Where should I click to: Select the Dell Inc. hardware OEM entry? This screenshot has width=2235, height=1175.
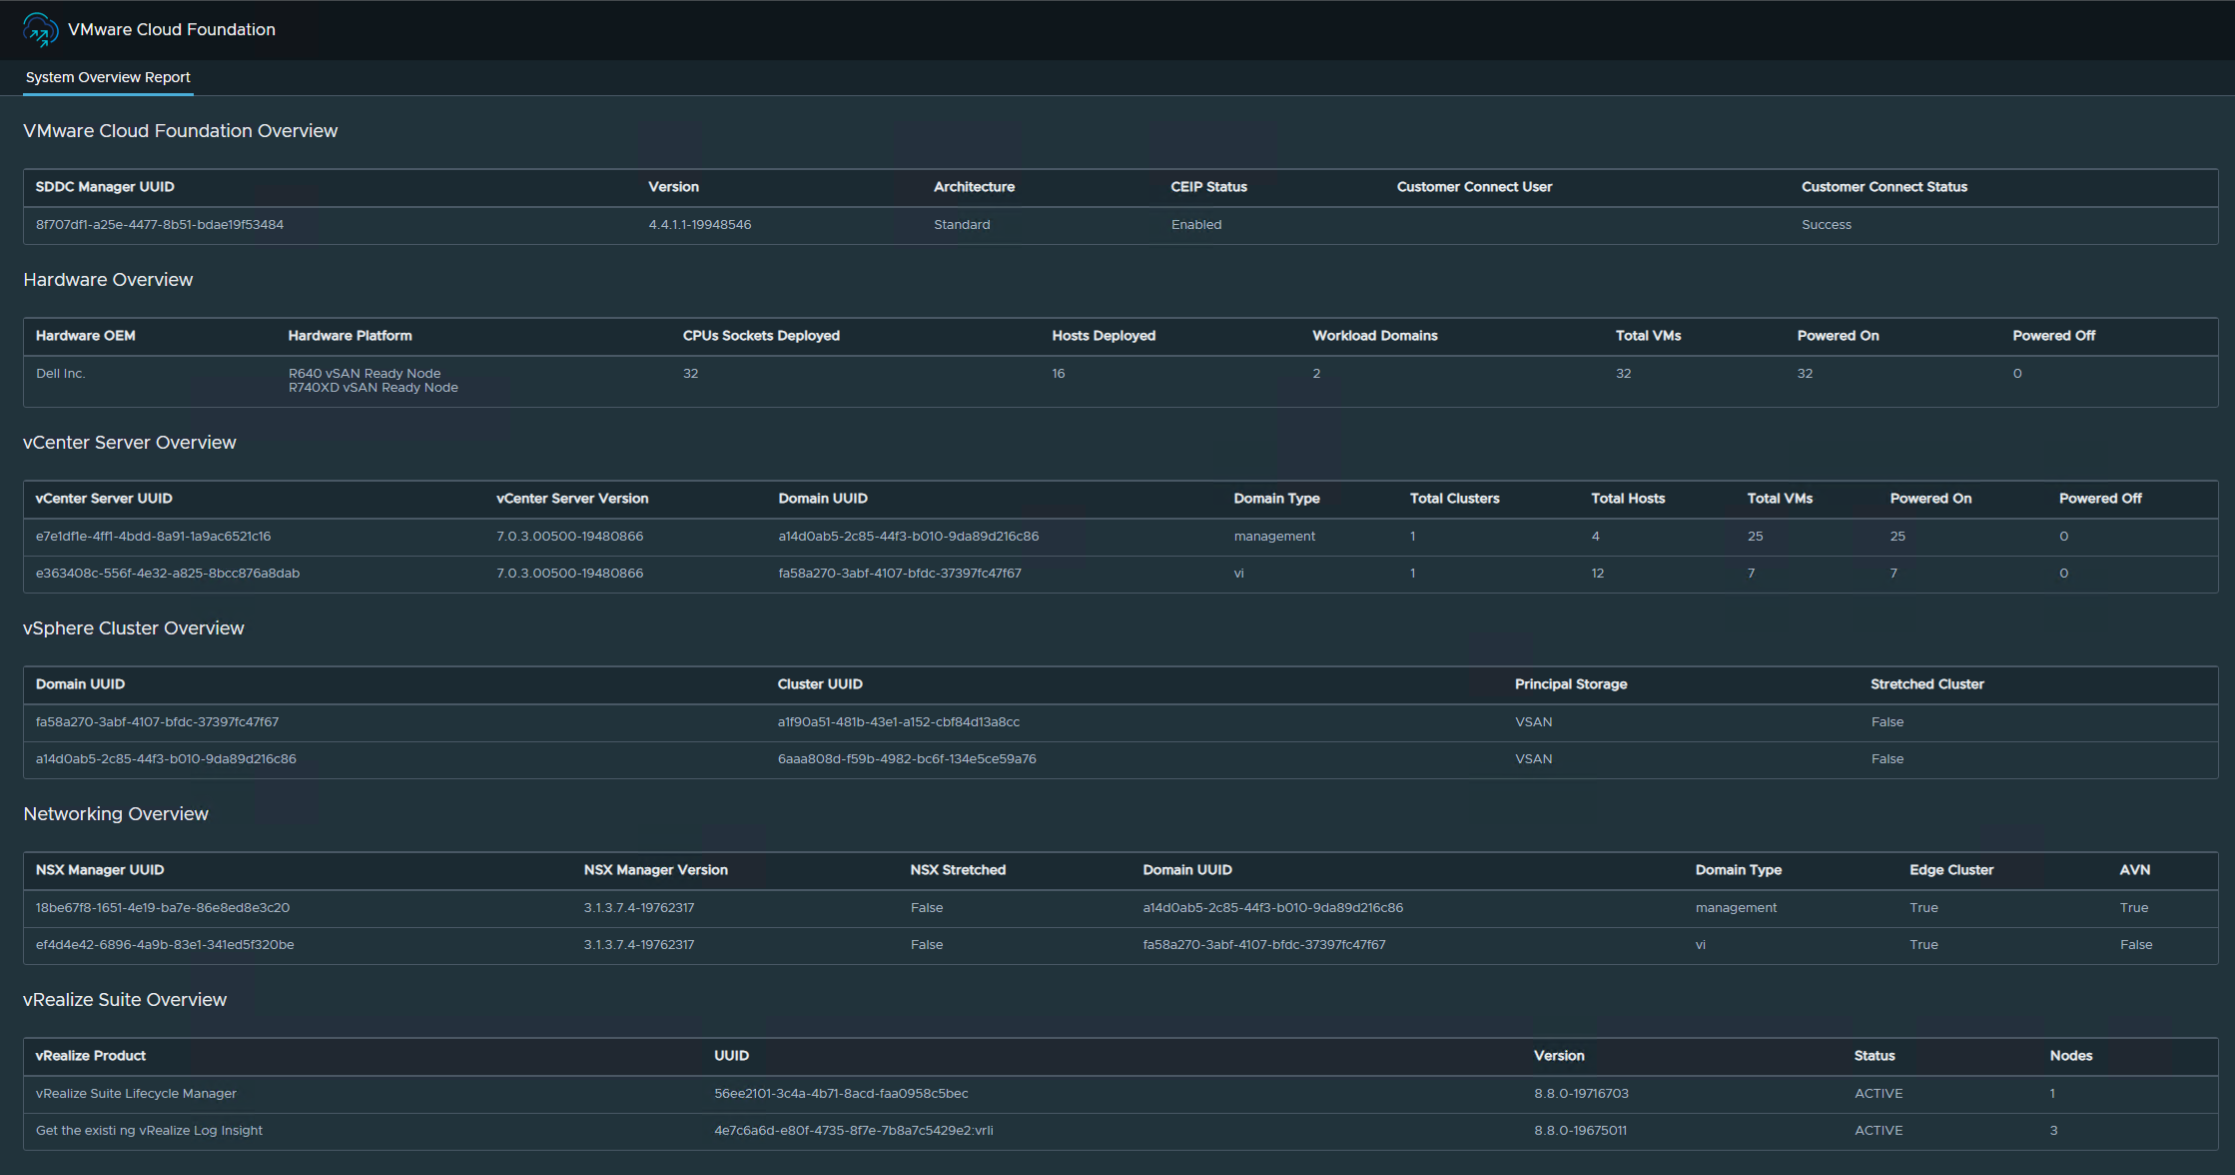point(61,373)
